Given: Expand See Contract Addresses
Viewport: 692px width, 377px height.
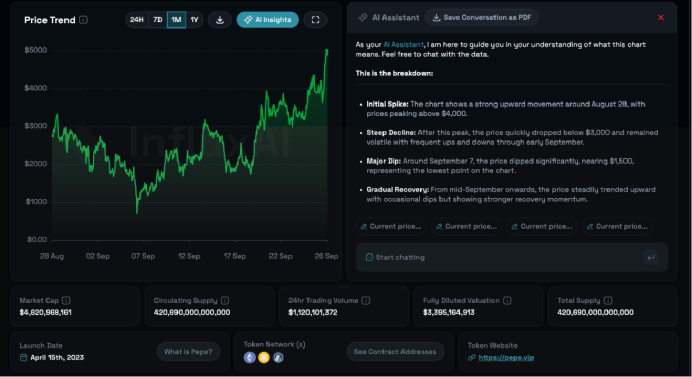Looking at the screenshot, I should (395, 352).
